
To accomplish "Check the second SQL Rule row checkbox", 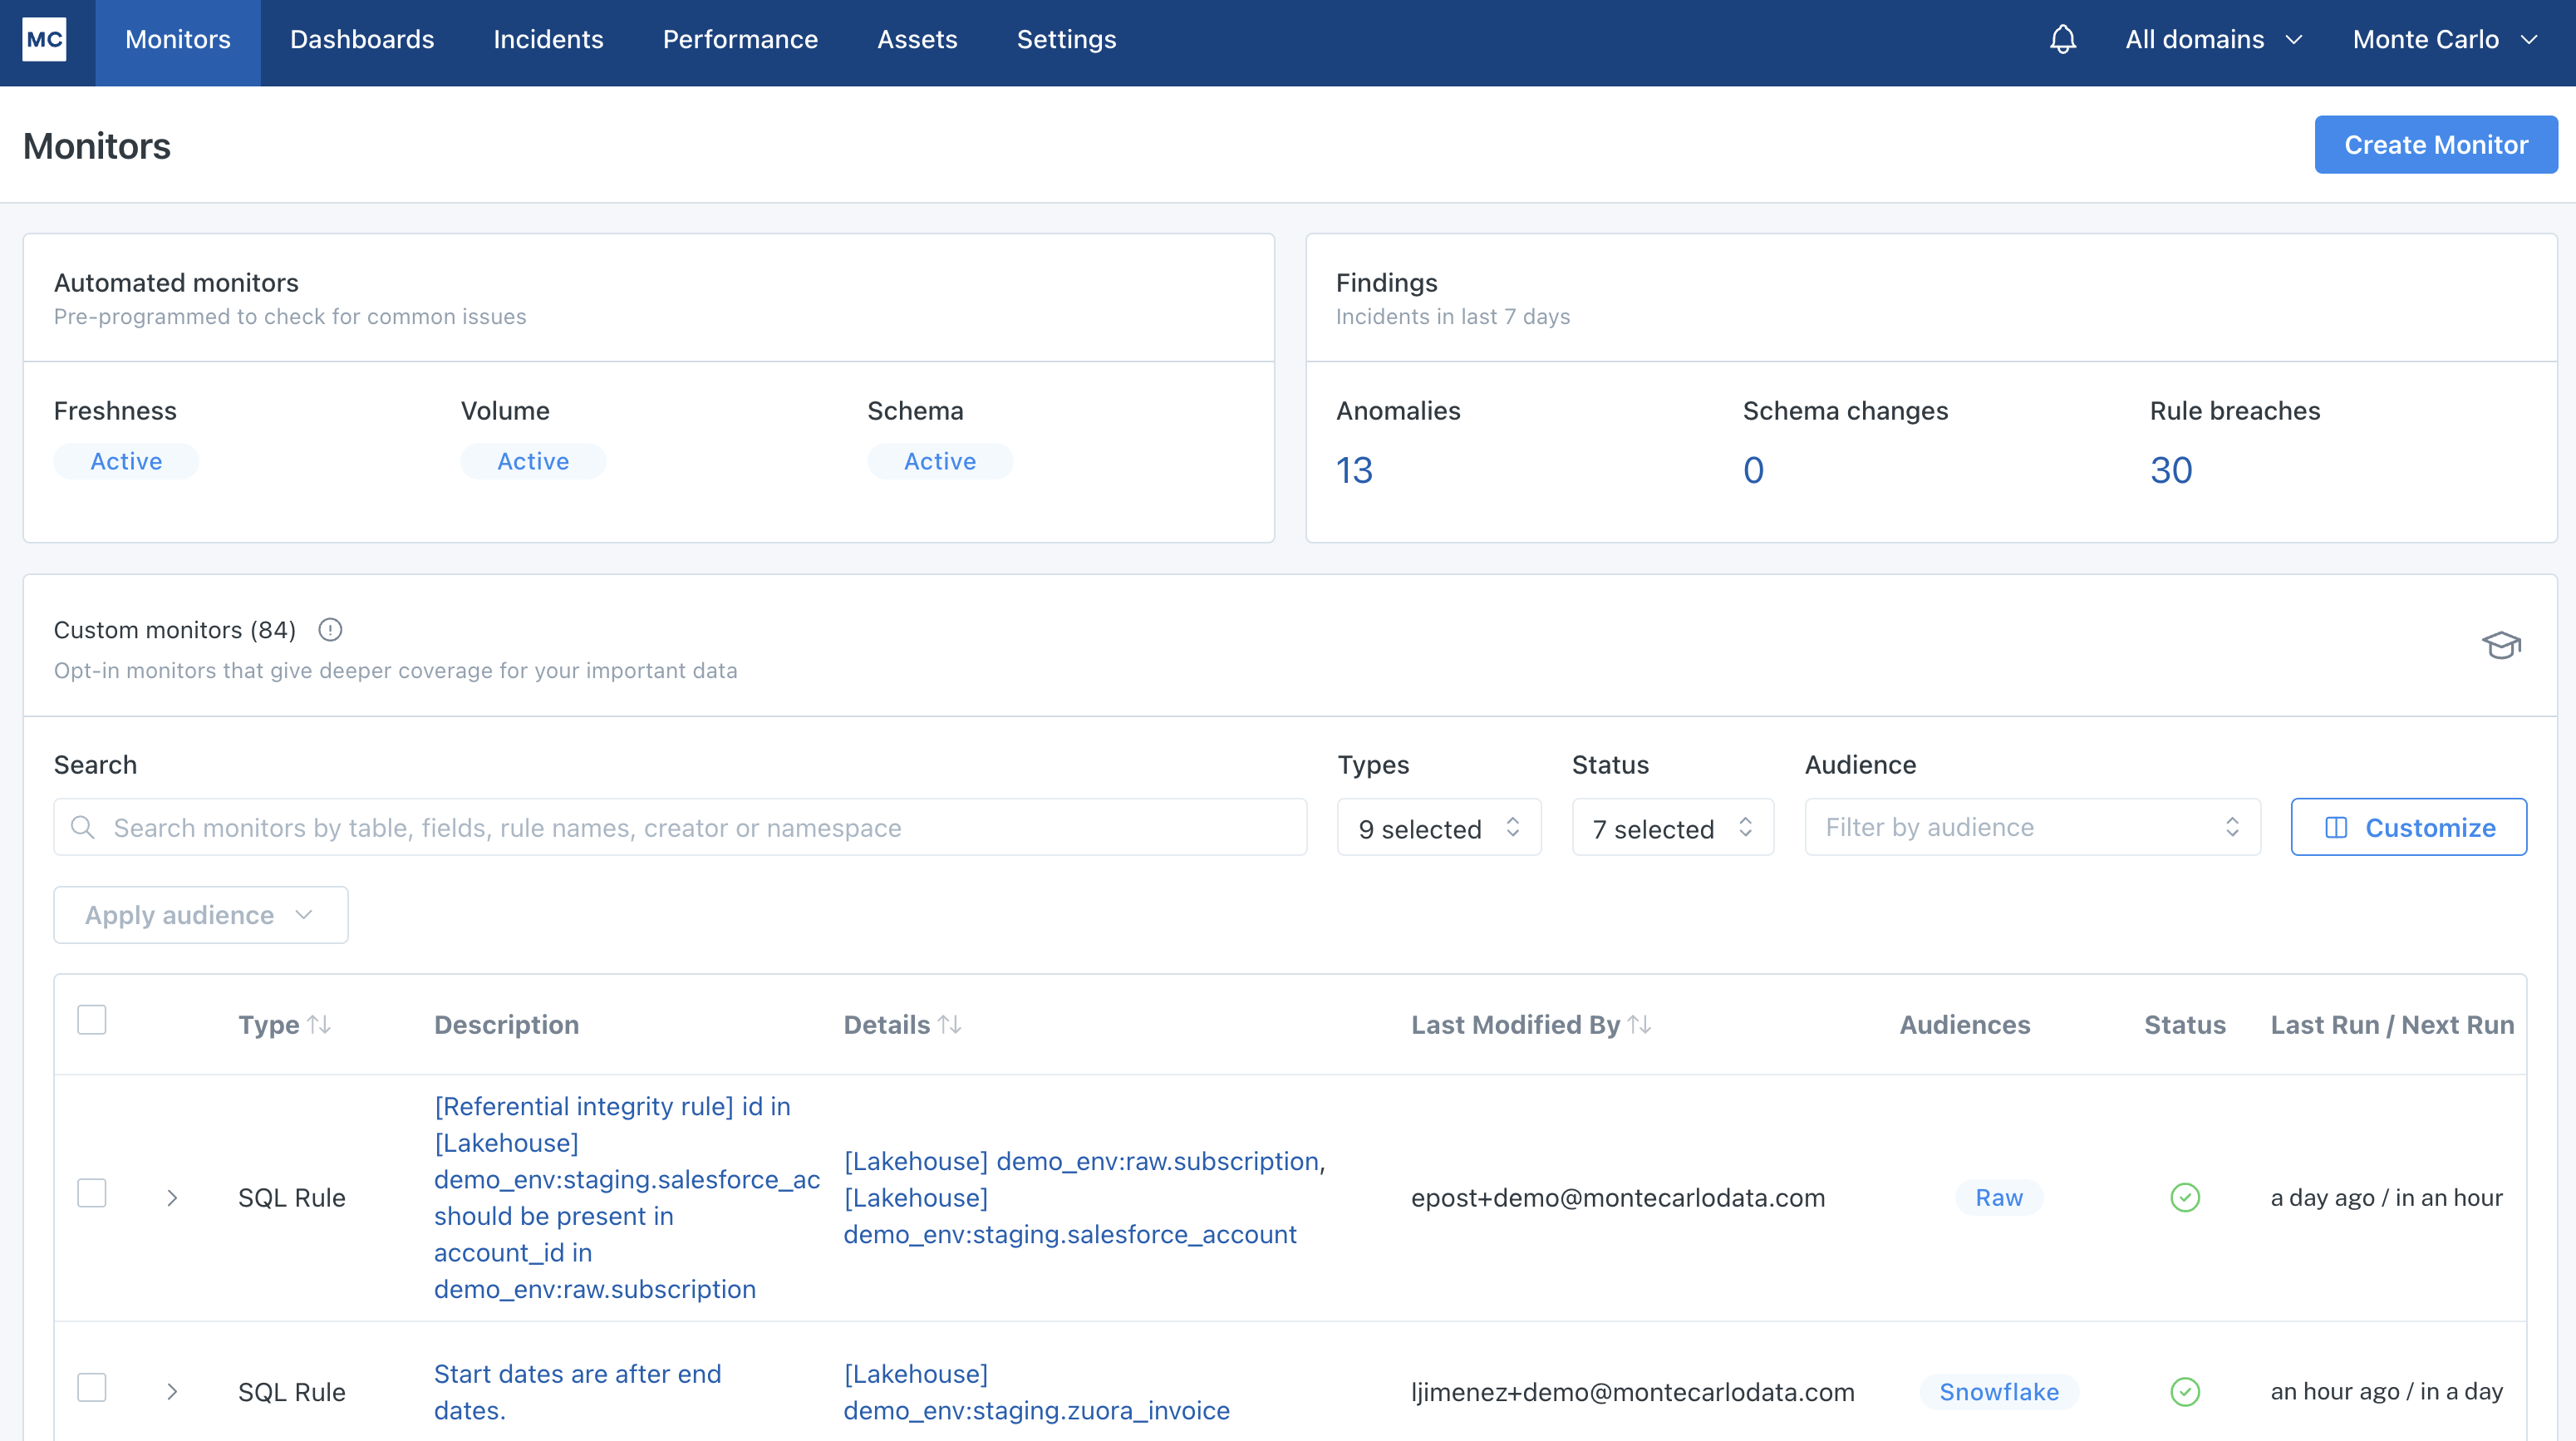I will click(x=92, y=1386).
